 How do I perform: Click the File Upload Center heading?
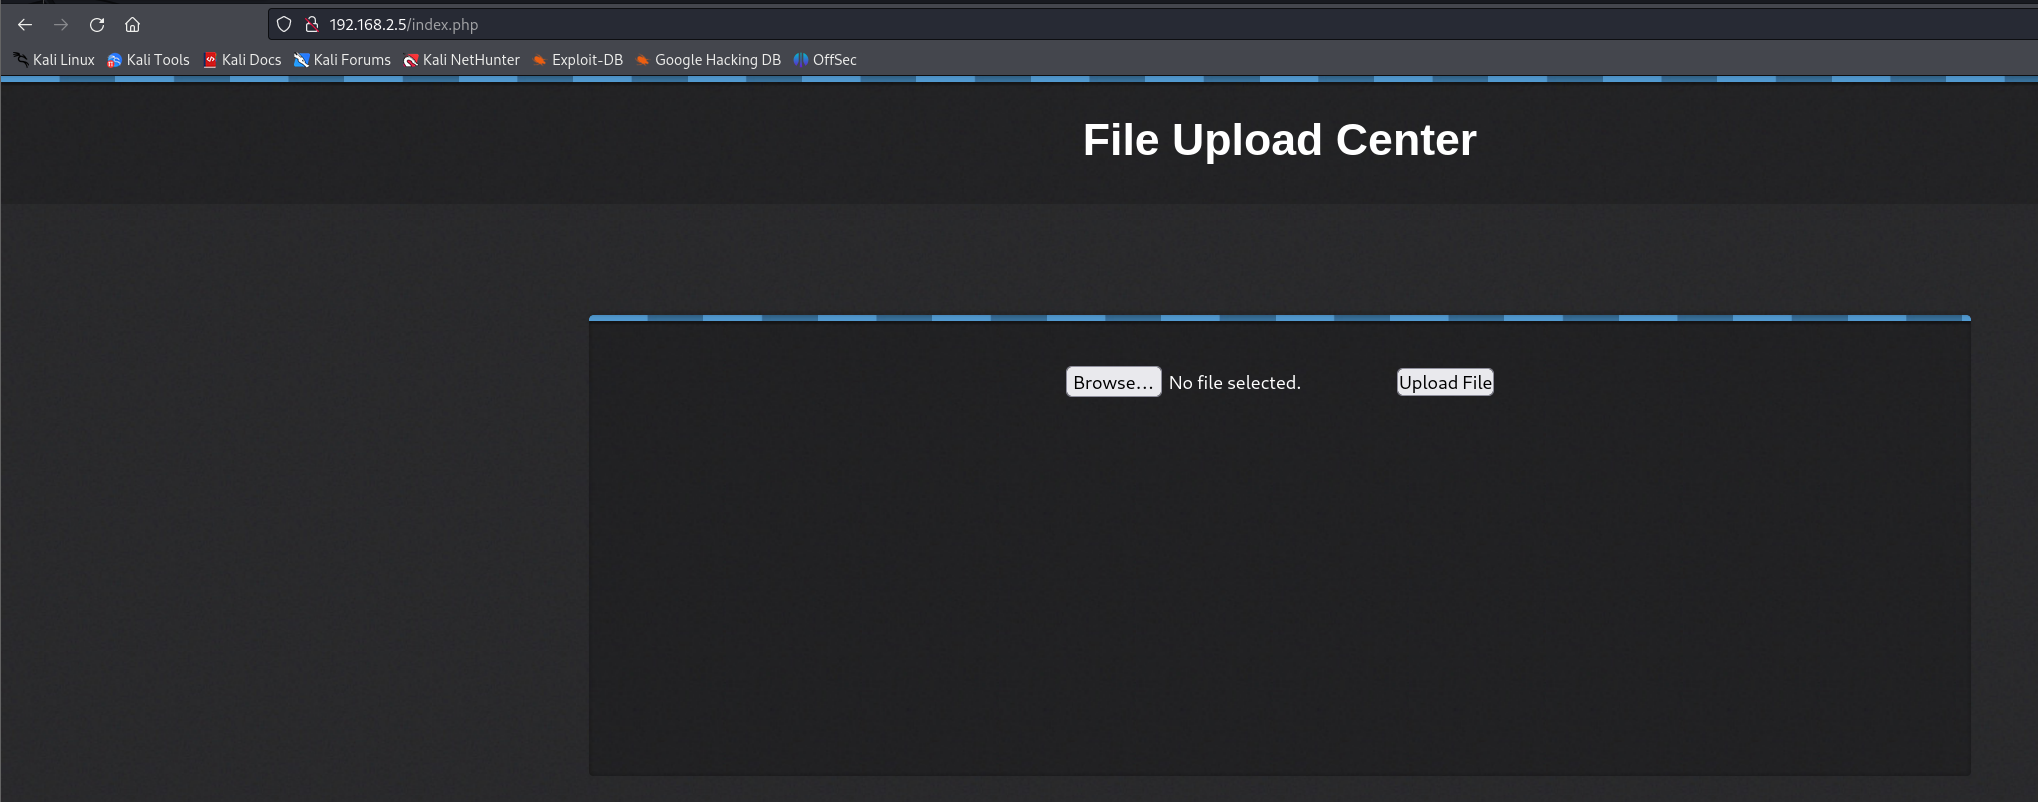pyautogui.click(x=1279, y=140)
